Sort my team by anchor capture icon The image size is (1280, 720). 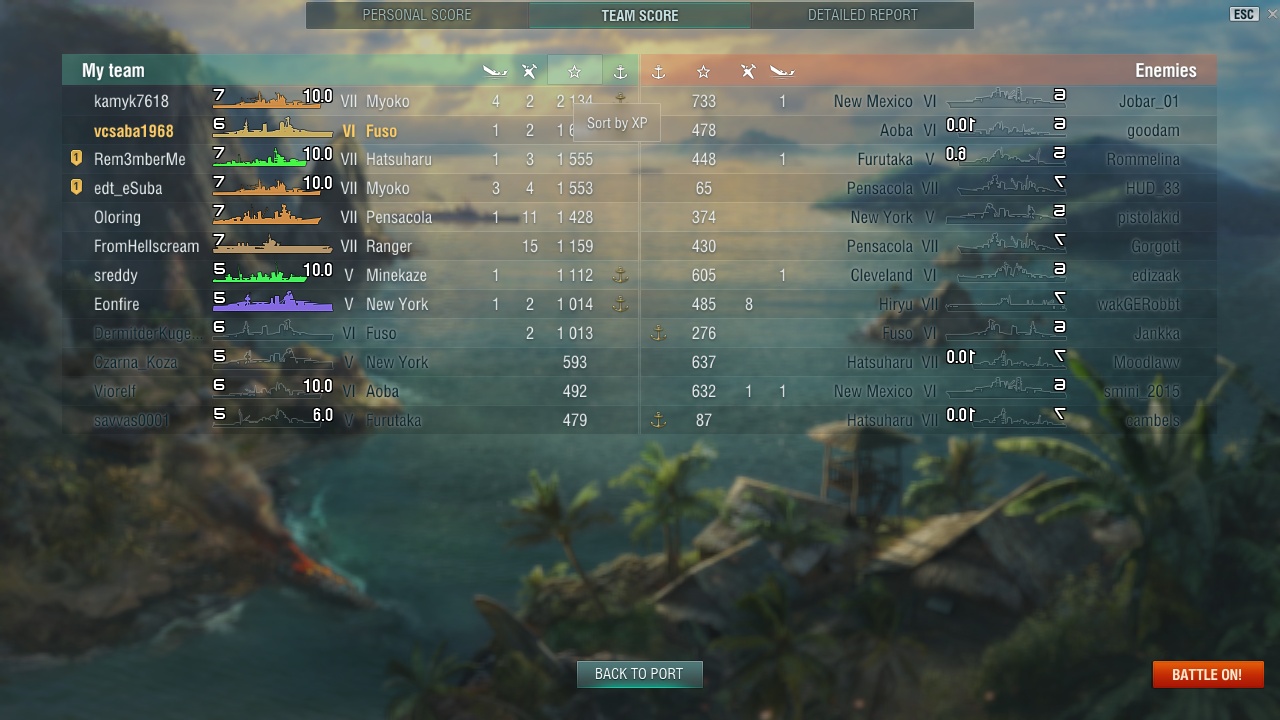point(620,71)
